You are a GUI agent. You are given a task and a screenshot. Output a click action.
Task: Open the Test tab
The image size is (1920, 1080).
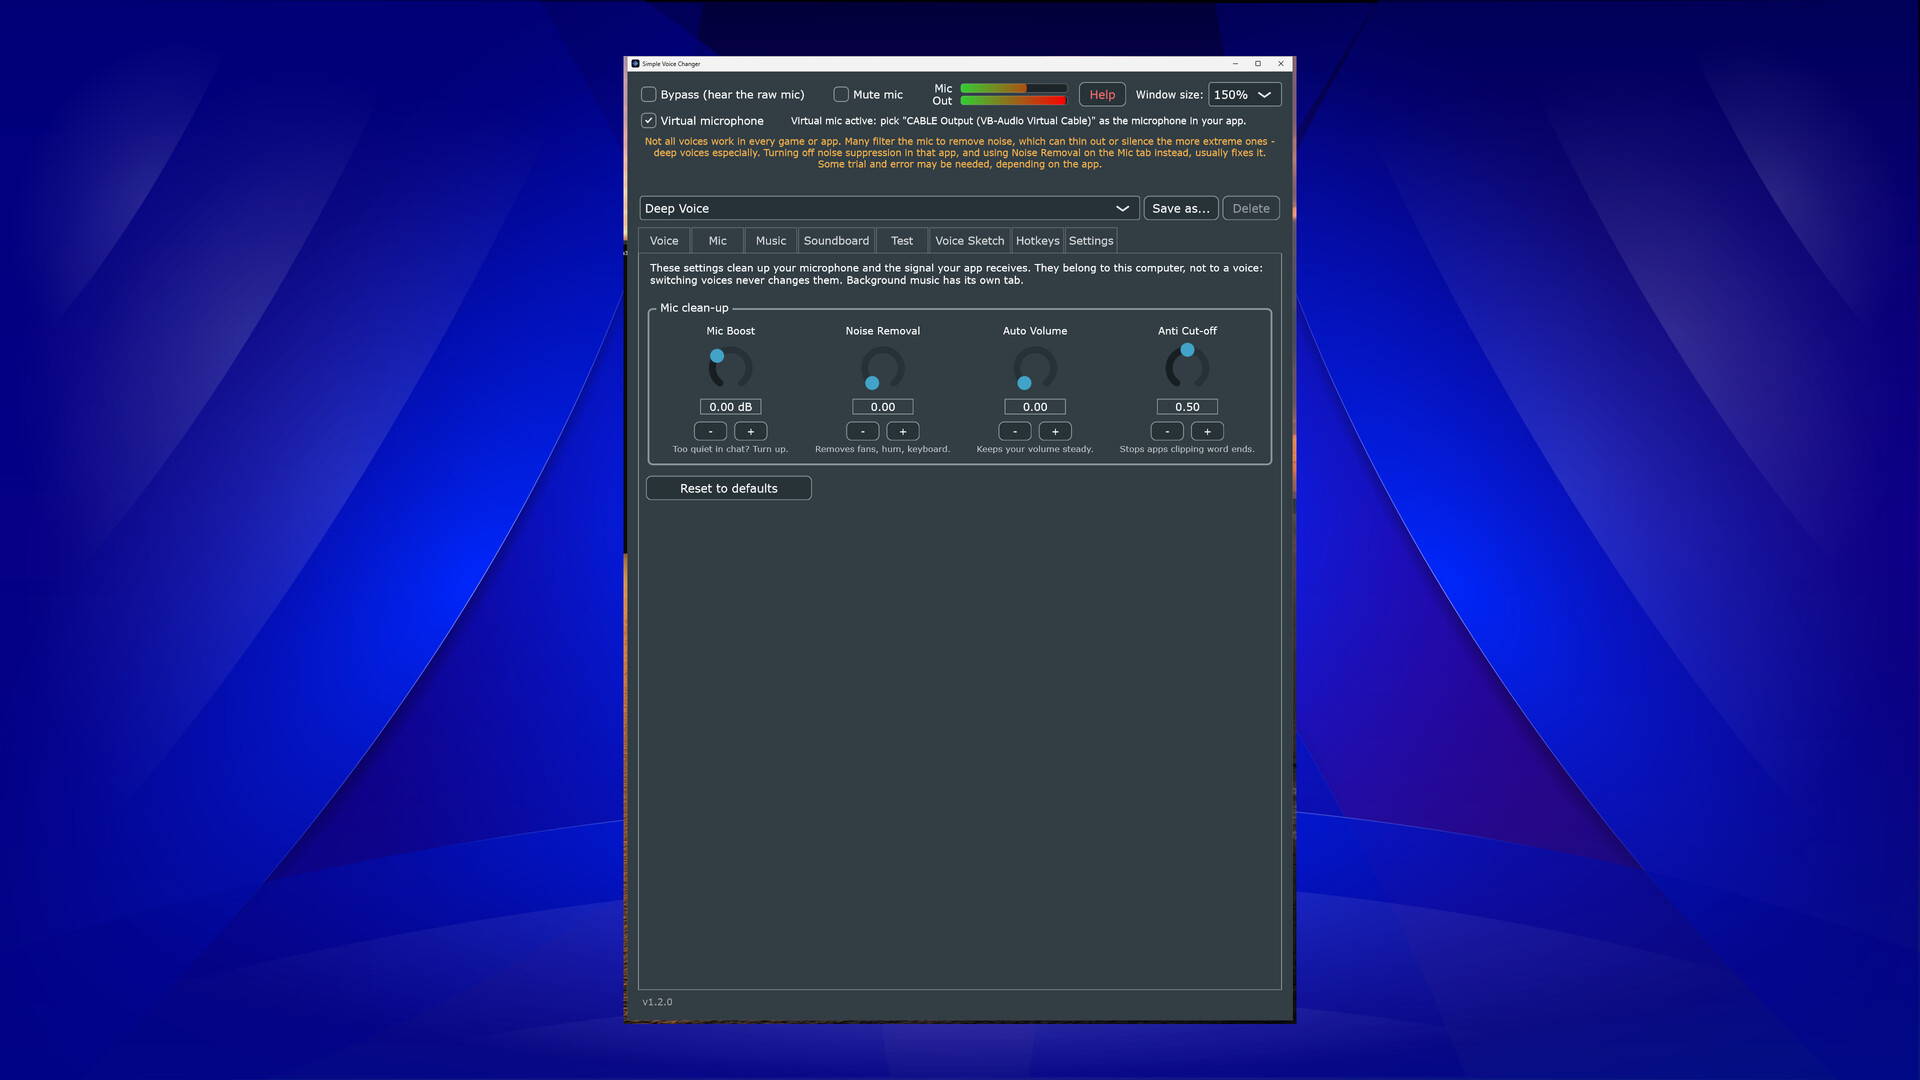[x=902, y=241]
